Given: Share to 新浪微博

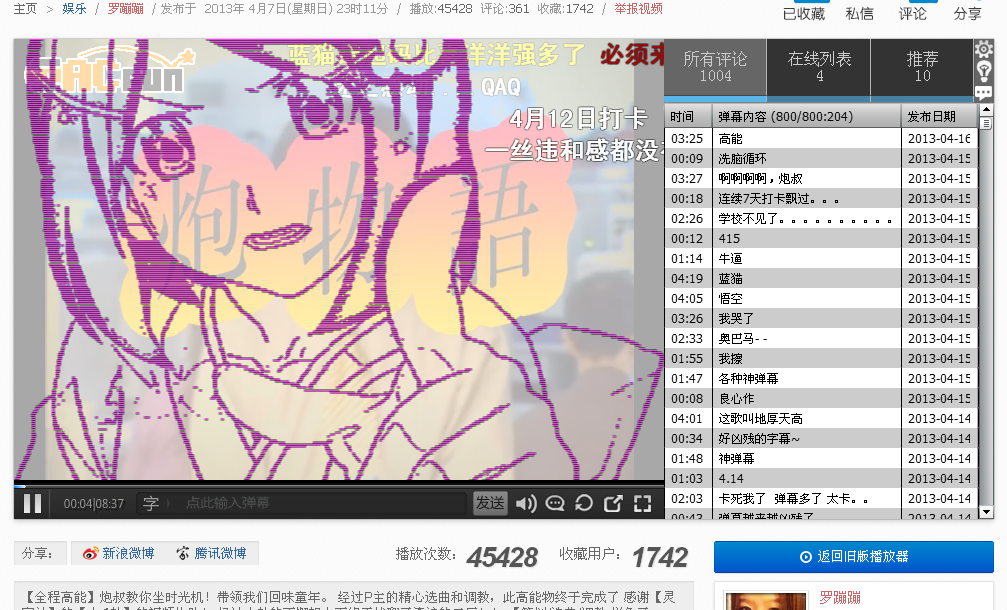Looking at the screenshot, I should click(119, 553).
